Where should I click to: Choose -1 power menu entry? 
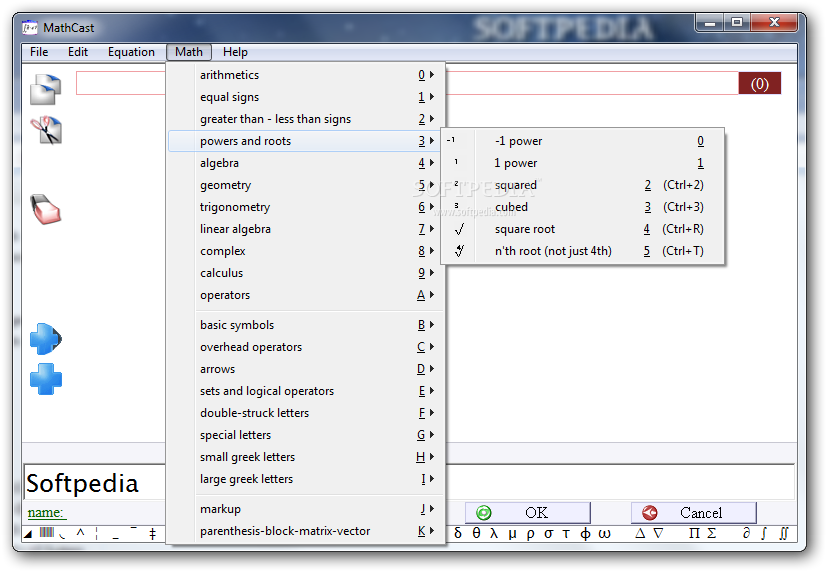pos(583,141)
